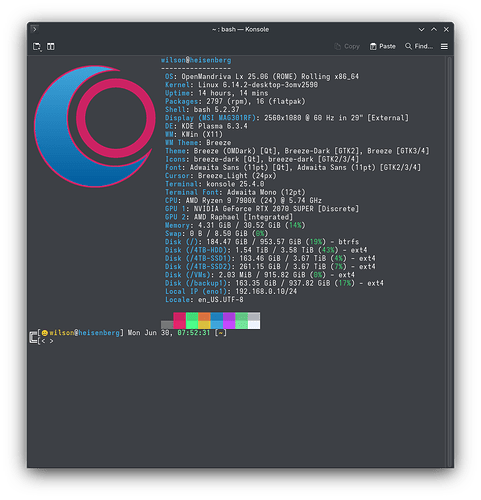
Task: Click the blue color block
Action: pos(217,320)
